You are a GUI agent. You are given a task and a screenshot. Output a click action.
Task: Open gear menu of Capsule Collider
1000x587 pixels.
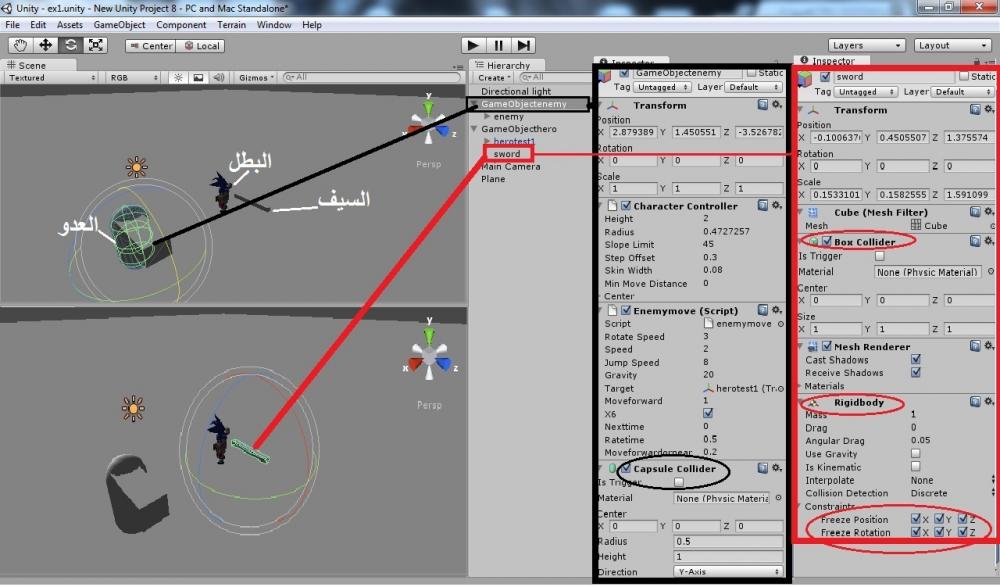pos(777,468)
